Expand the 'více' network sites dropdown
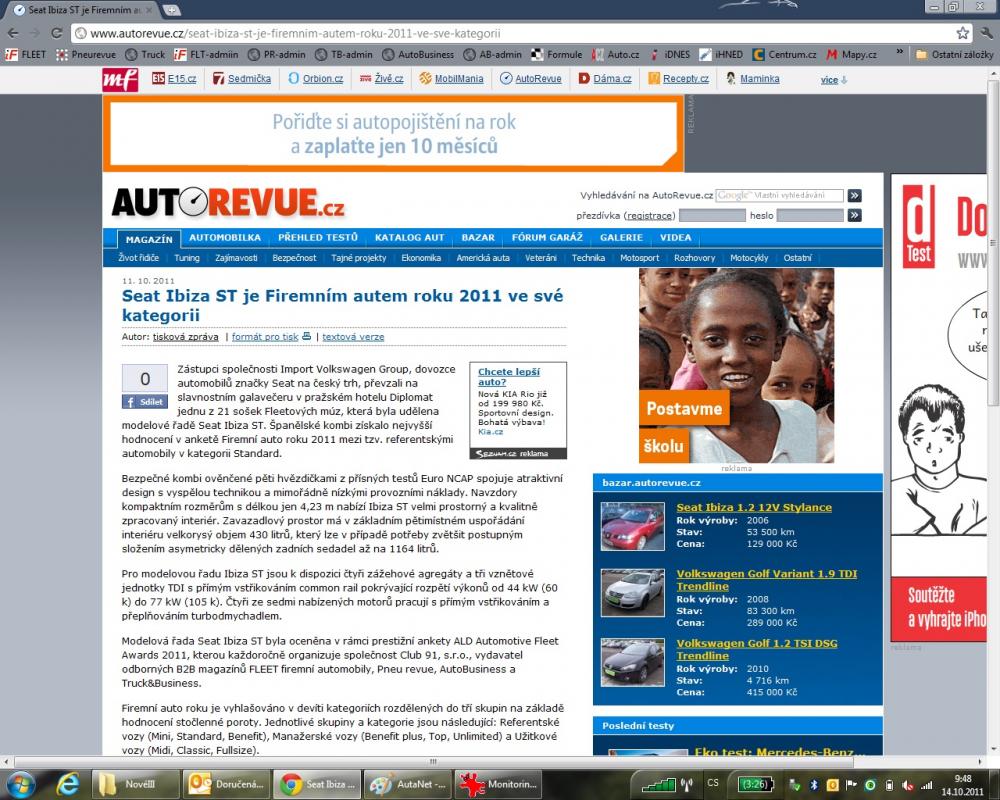Viewport: 1000px width, 800px height. coord(834,80)
